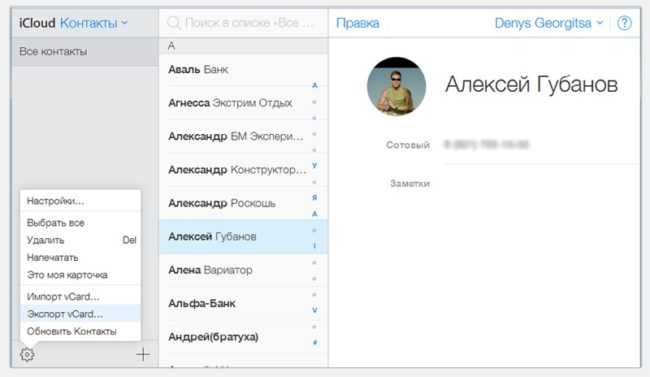This screenshot has width=650, height=377.
Task: Choose Импорт vCard… menu entry
Action: [80, 297]
